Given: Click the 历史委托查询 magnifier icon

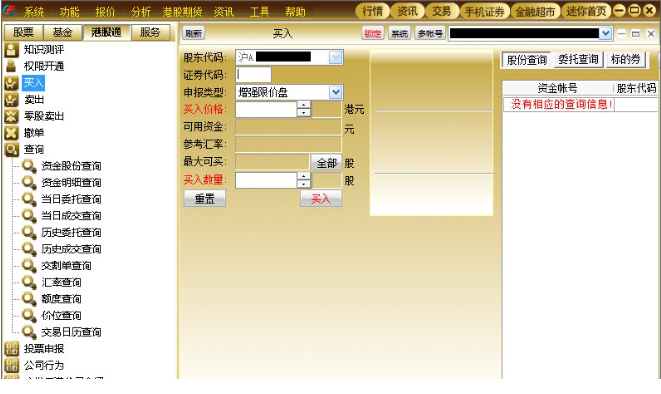Looking at the screenshot, I should [x=29, y=233].
